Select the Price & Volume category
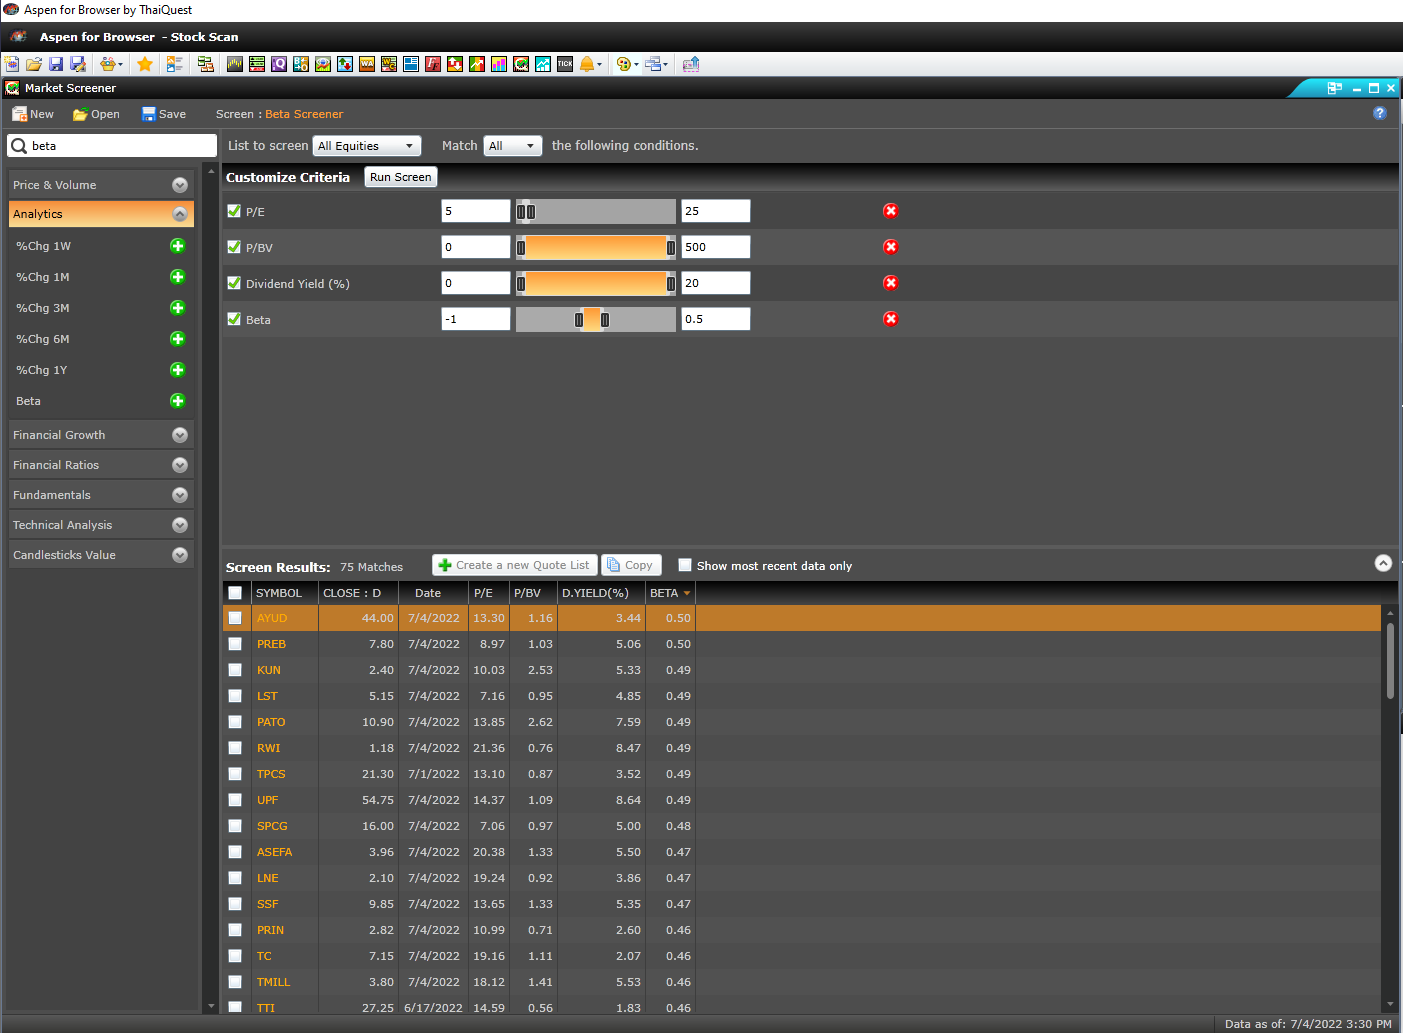 click(100, 185)
